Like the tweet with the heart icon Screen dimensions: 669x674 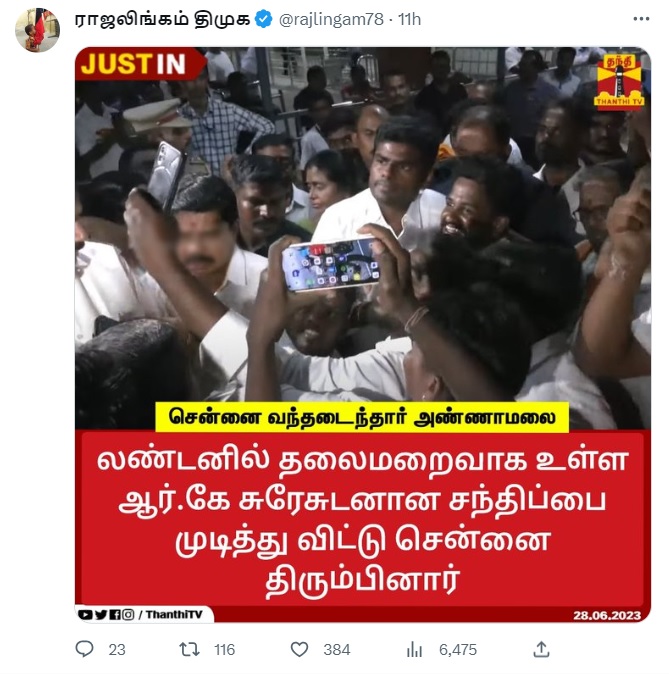tap(299, 649)
